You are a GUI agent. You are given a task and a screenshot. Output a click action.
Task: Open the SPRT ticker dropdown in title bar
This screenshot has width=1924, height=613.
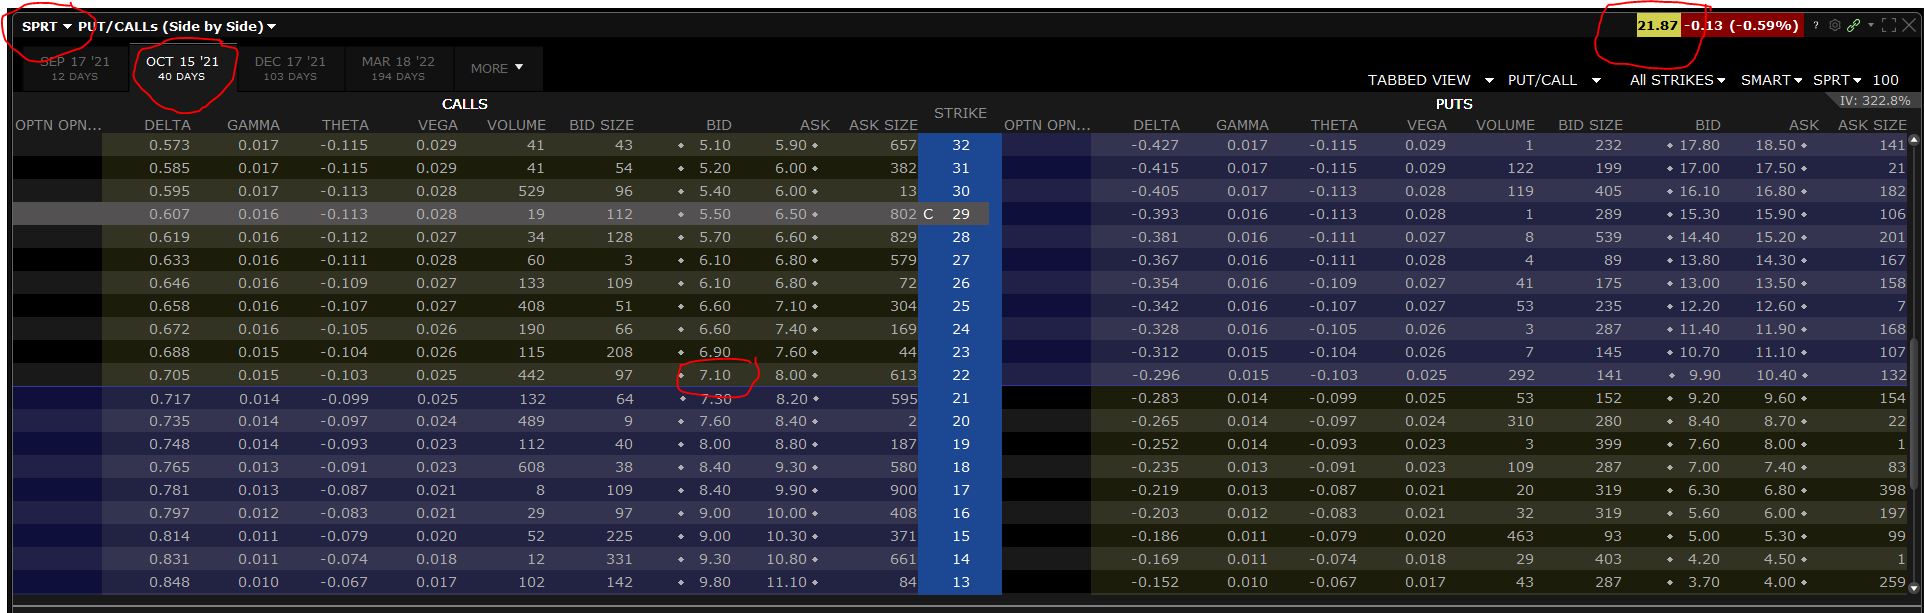click(47, 27)
